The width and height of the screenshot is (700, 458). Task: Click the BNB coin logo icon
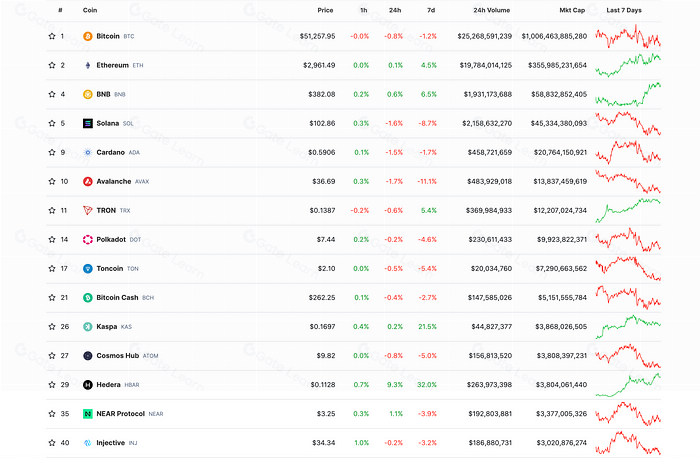click(88, 94)
